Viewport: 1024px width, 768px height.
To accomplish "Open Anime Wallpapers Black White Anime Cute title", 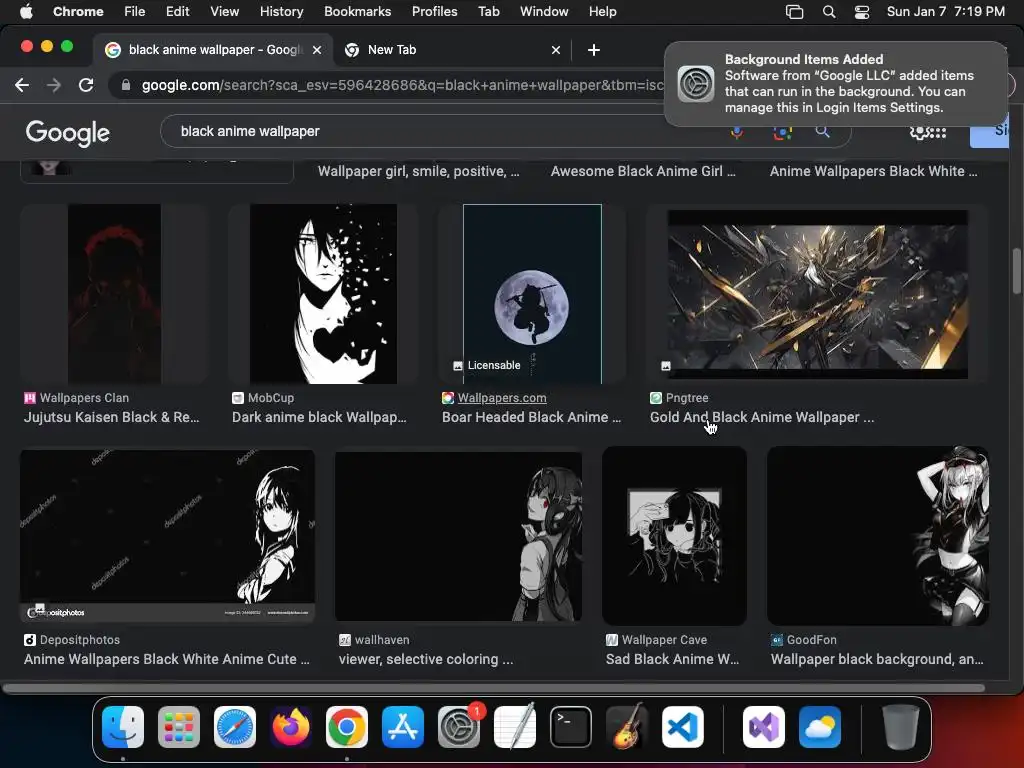I will click(x=167, y=660).
